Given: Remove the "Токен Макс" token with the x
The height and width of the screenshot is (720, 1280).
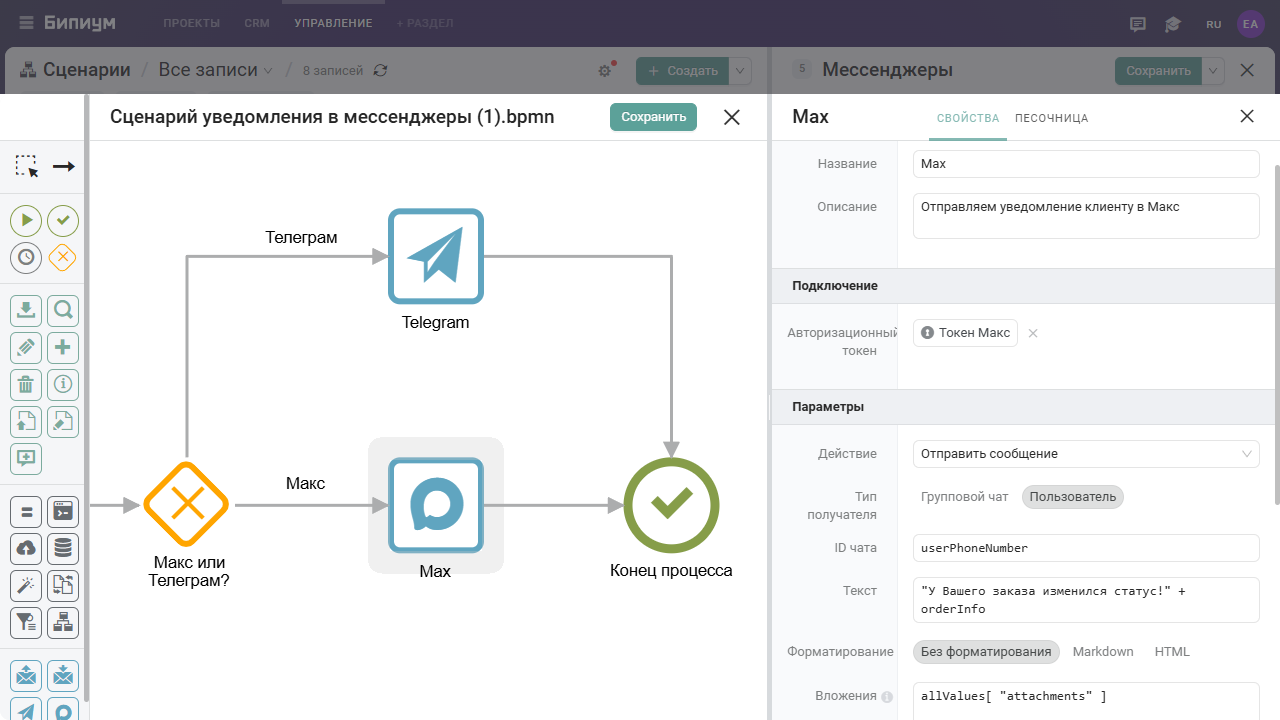Looking at the screenshot, I should click(x=1033, y=333).
